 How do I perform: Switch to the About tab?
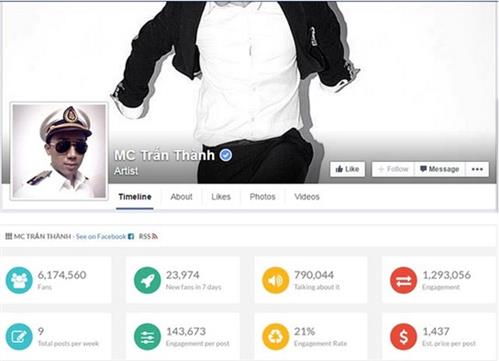(181, 197)
